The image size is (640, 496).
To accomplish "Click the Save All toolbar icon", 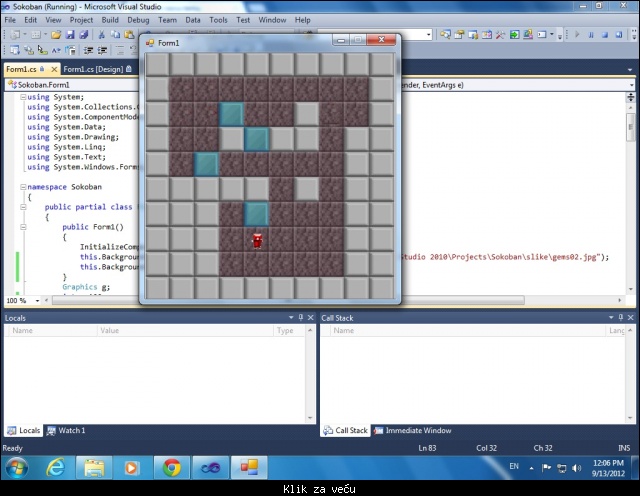I will 84,35.
